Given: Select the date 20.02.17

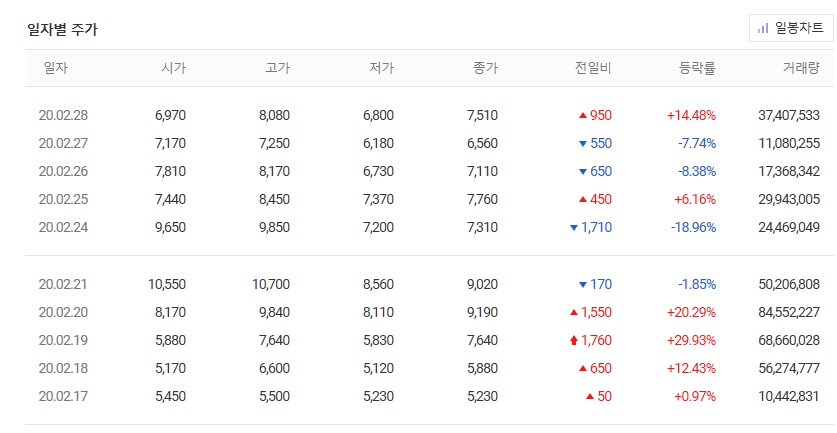Looking at the screenshot, I should (63, 396).
